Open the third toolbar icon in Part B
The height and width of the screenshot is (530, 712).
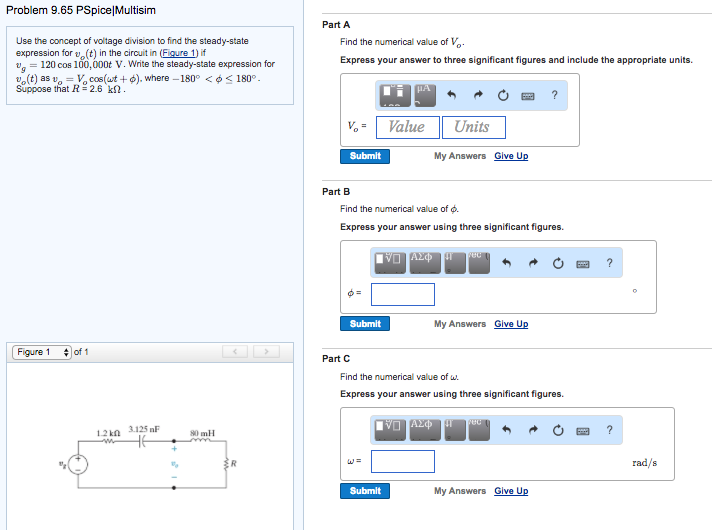click(455, 263)
